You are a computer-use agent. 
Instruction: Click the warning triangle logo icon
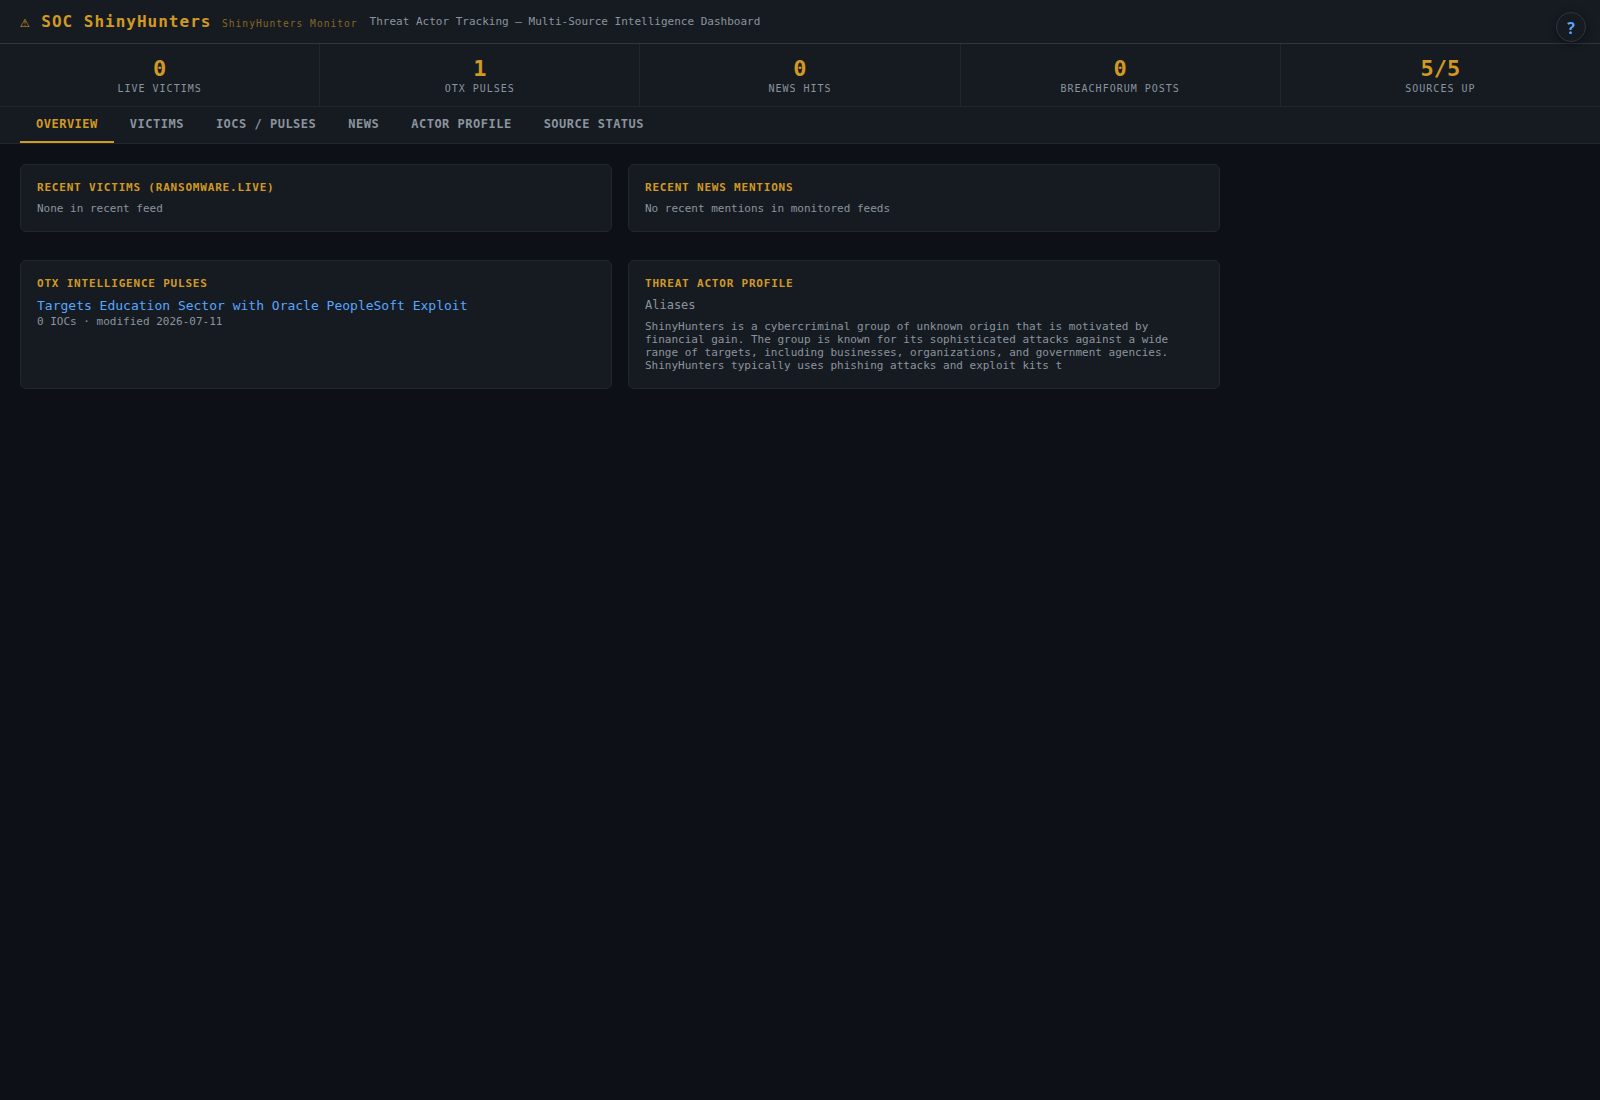[25, 22]
